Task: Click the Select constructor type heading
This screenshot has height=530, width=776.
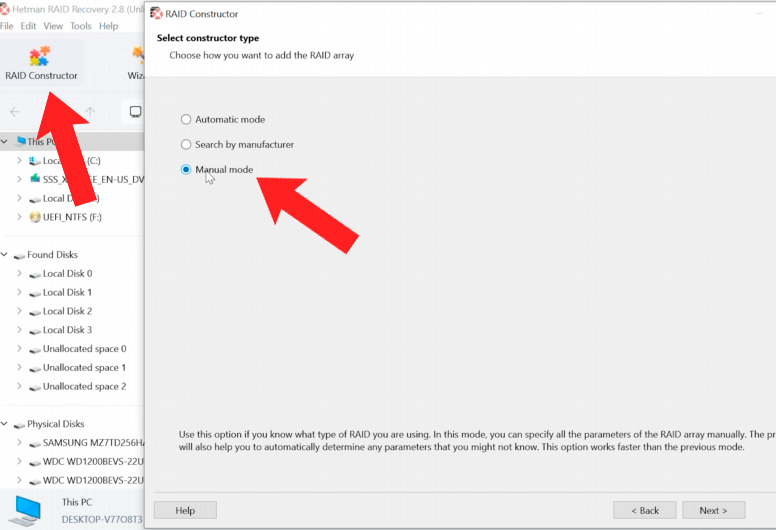Action: 208,38
